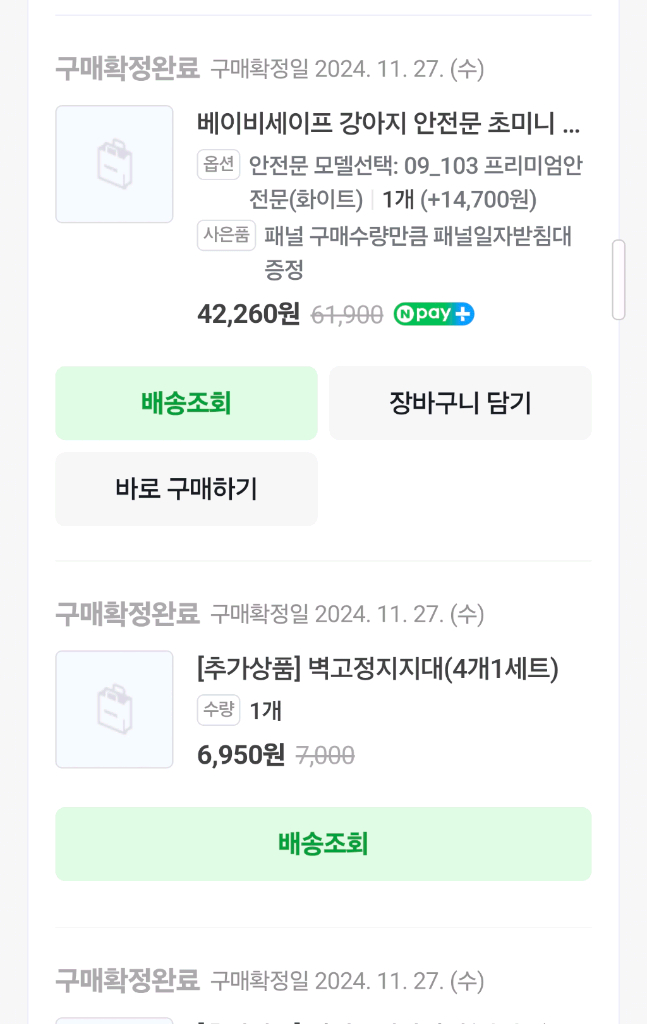Click the 수량 label badge

219,711
